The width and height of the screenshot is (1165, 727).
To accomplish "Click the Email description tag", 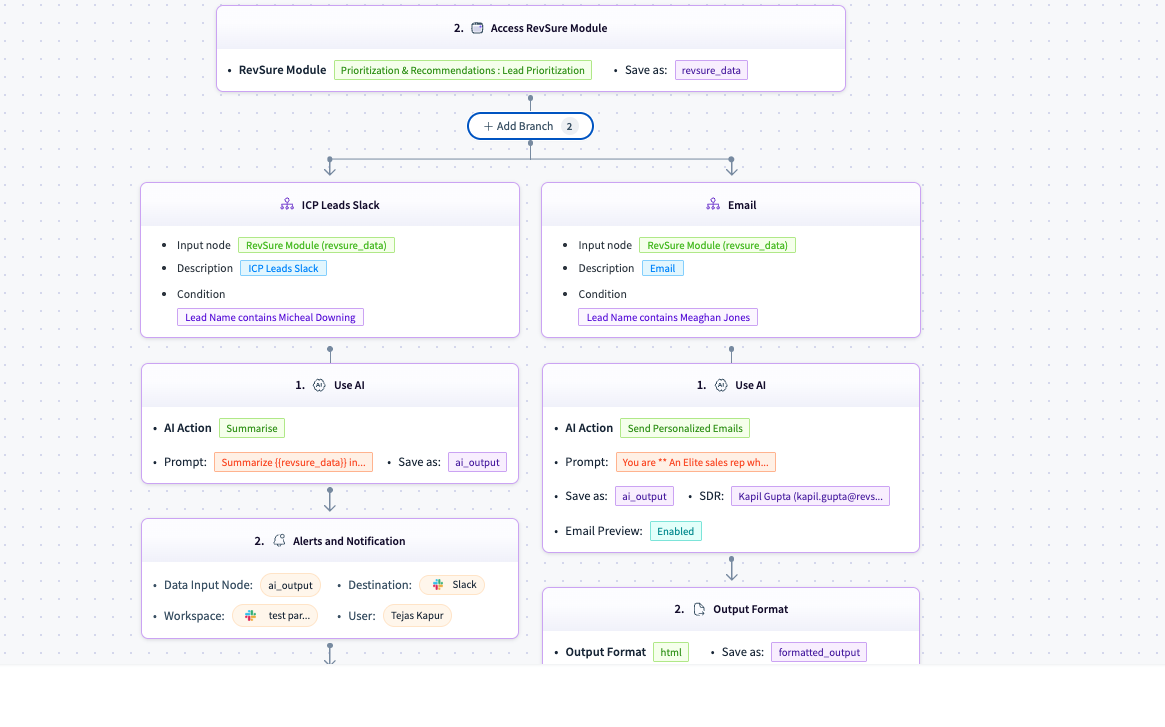I will [x=663, y=268].
